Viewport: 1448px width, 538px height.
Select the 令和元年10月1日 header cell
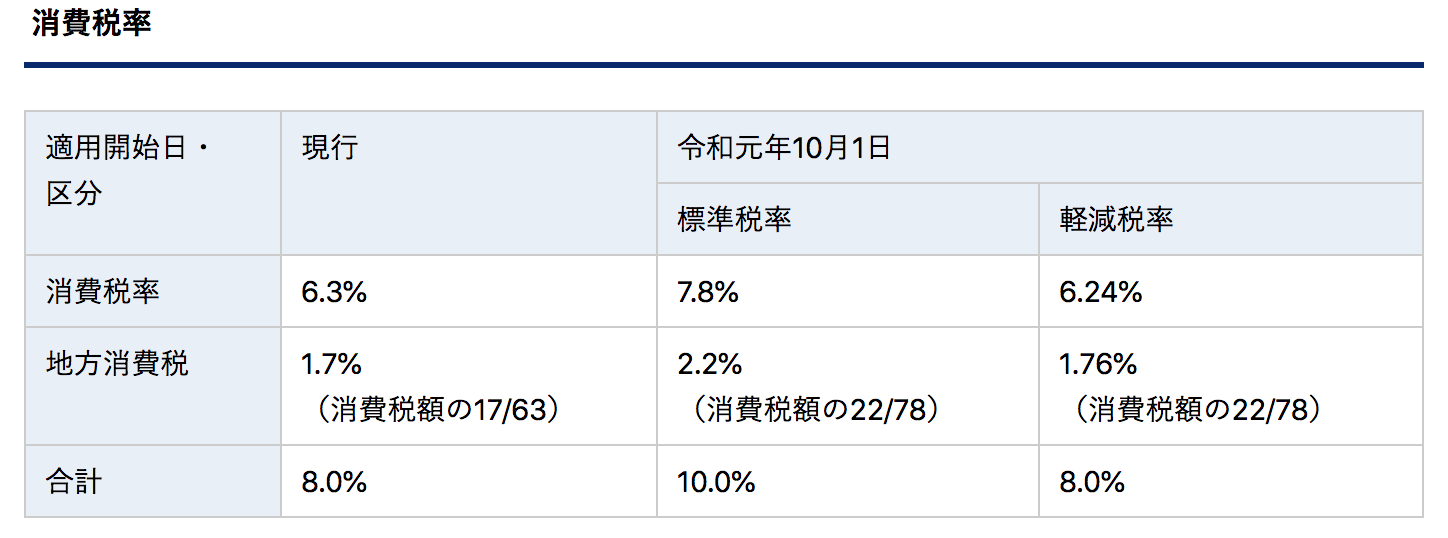[x=784, y=148]
